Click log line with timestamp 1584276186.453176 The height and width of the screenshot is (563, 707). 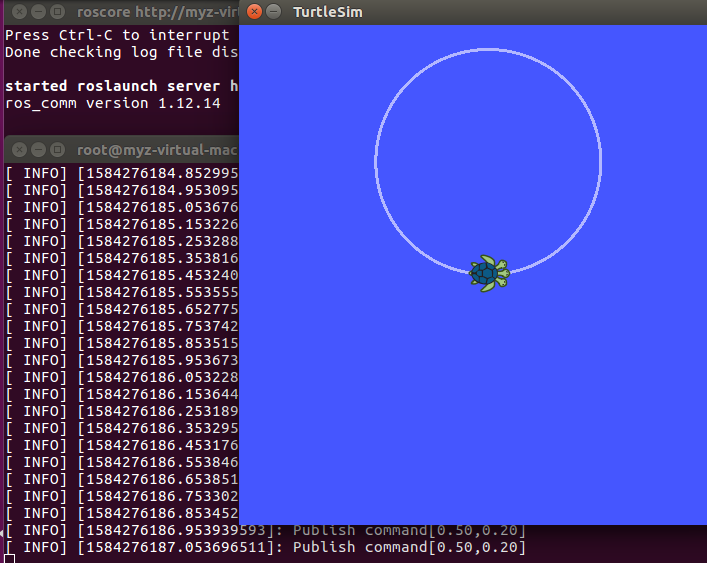(x=122, y=445)
